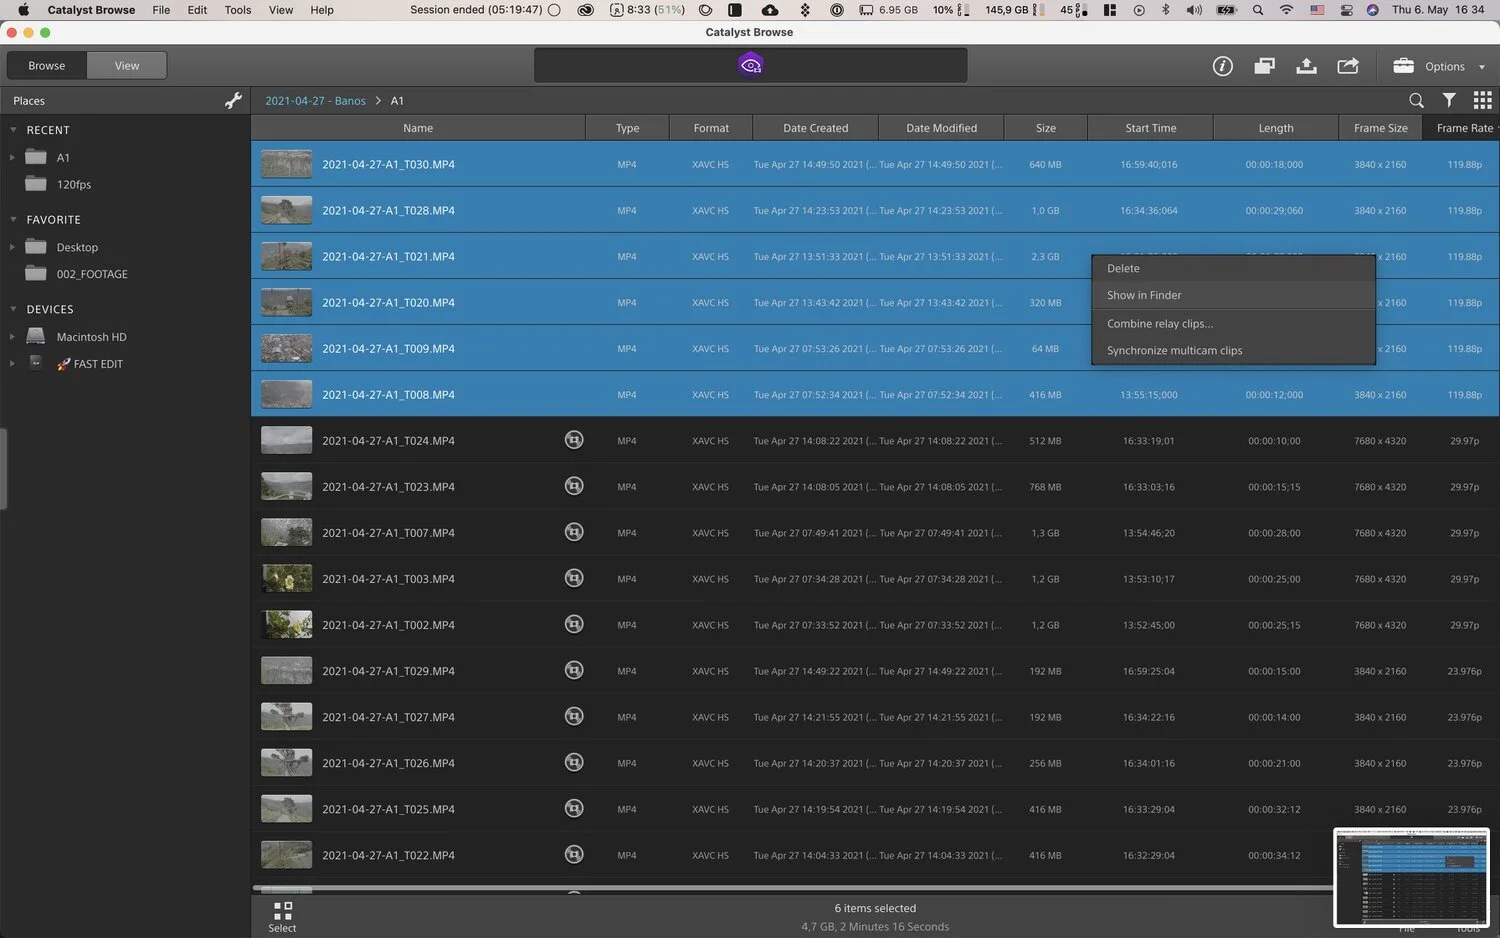Click the screenshot preview thumbnail
The height and width of the screenshot is (938, 1500).
point(1411,877)
